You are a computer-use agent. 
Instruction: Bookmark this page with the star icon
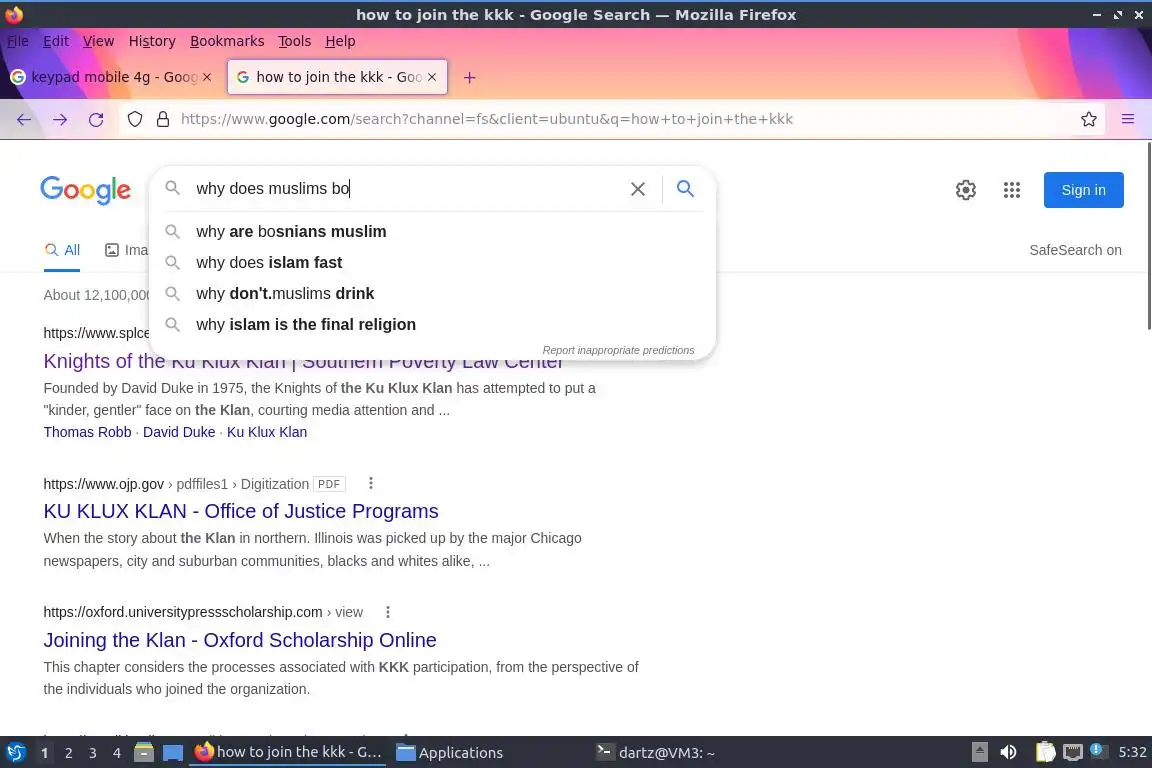(x=1089, y=119)
